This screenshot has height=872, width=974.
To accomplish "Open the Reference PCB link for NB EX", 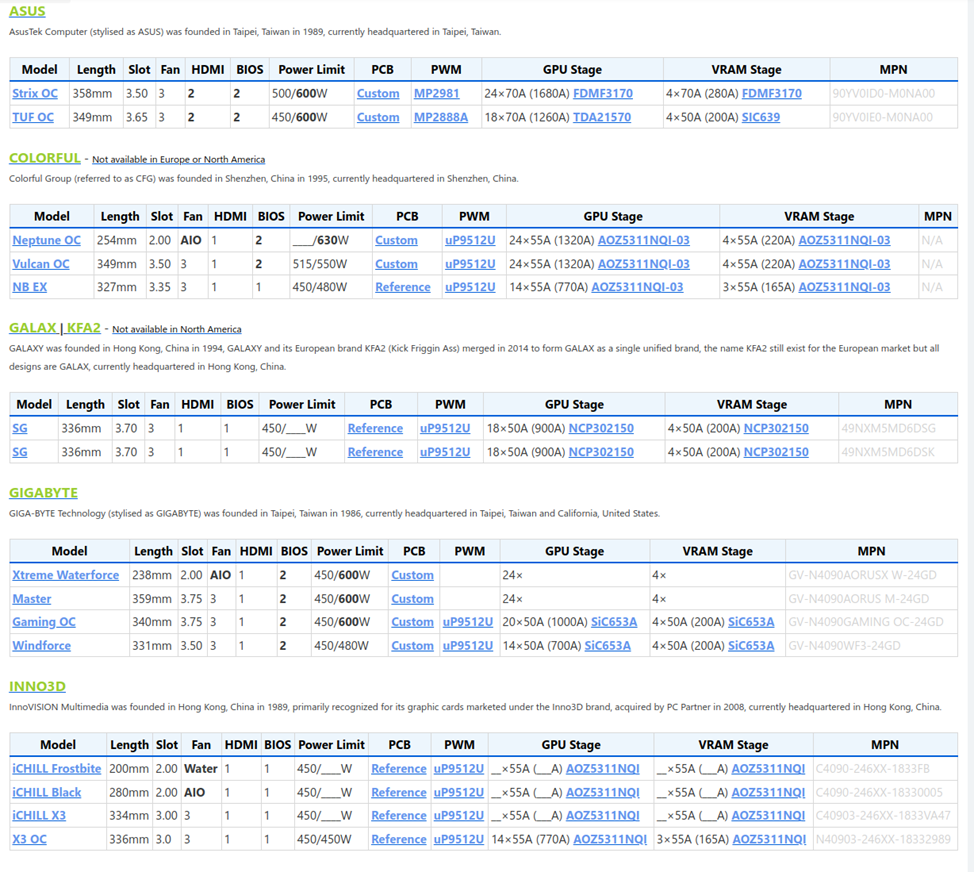I will click(x=402, y=287).
